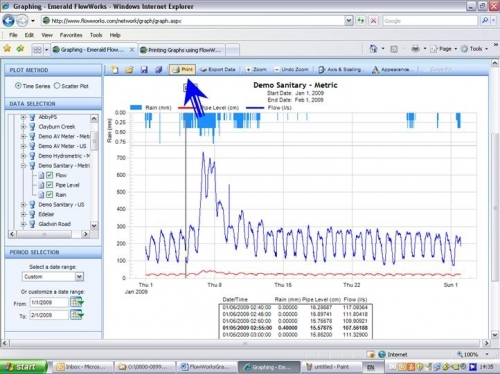Open the Tools menu in menu bar
500x374 pixels.
coord(96,35)
